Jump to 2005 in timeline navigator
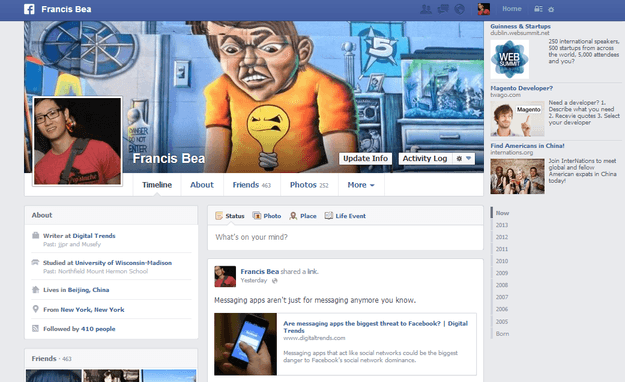The width and height of the screenshot is (625, 382). (502, 321)
